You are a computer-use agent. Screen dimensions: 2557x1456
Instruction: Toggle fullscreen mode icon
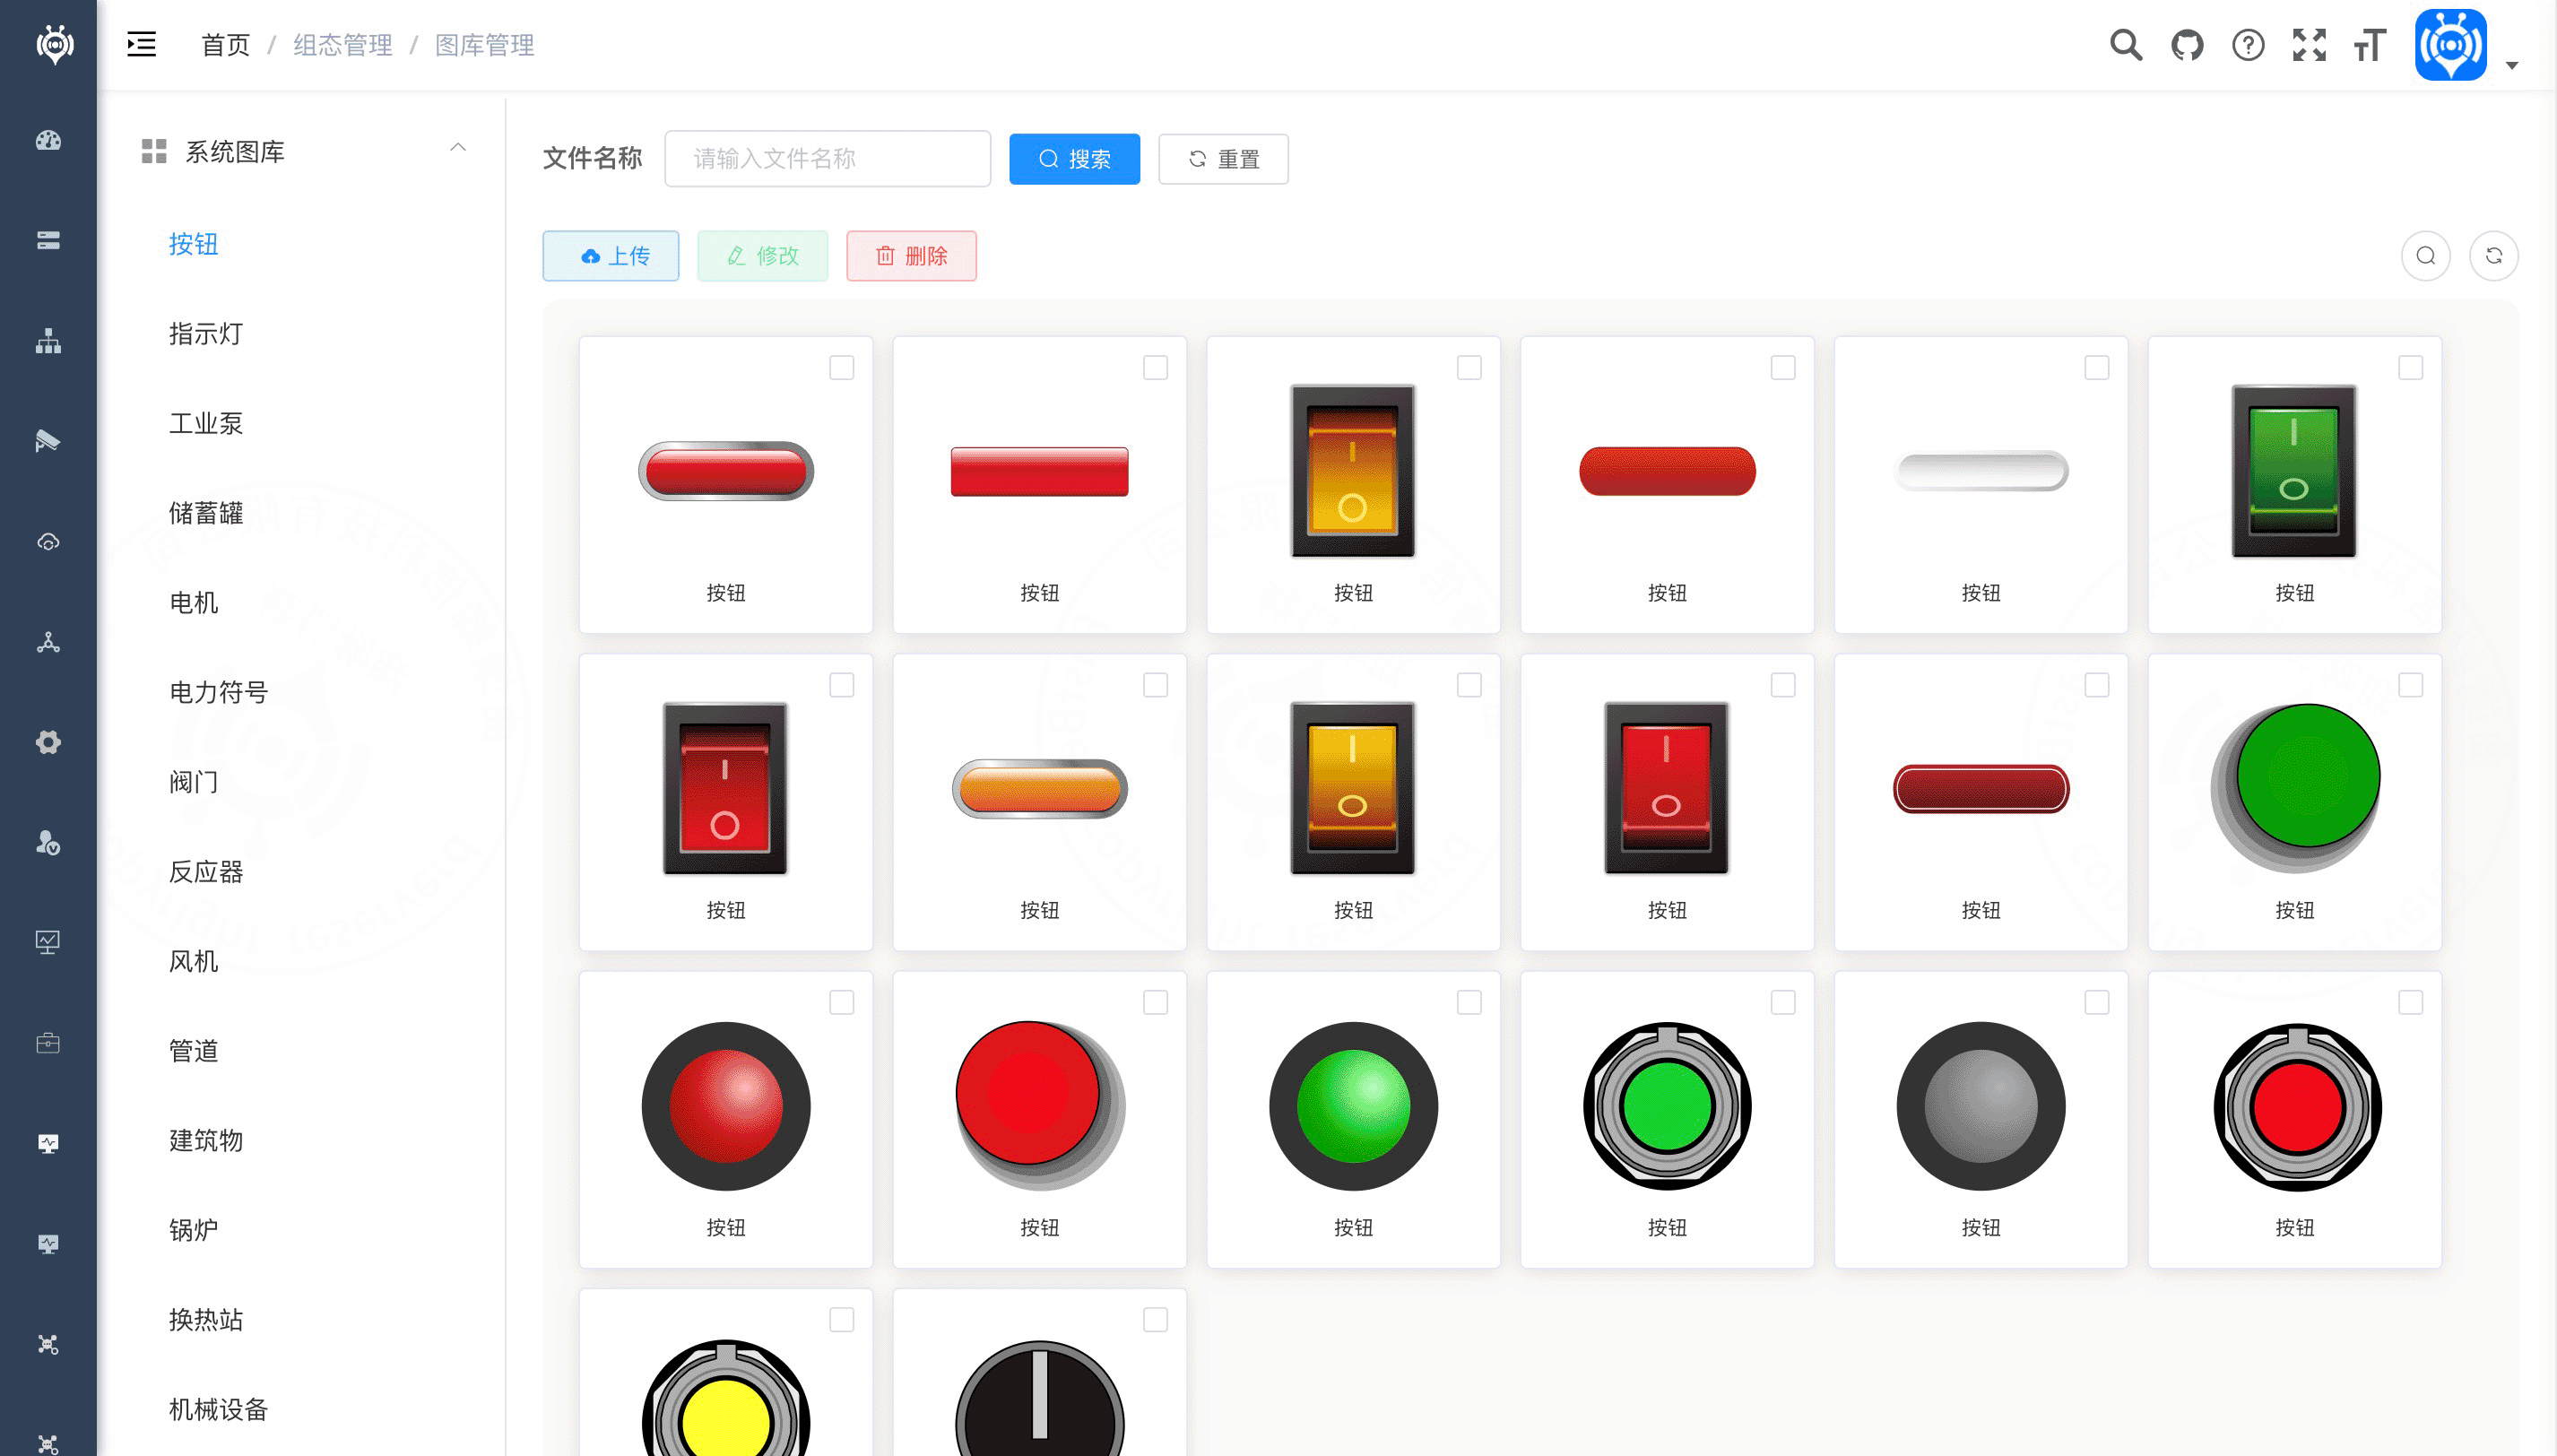click(x=2309, y=45)
